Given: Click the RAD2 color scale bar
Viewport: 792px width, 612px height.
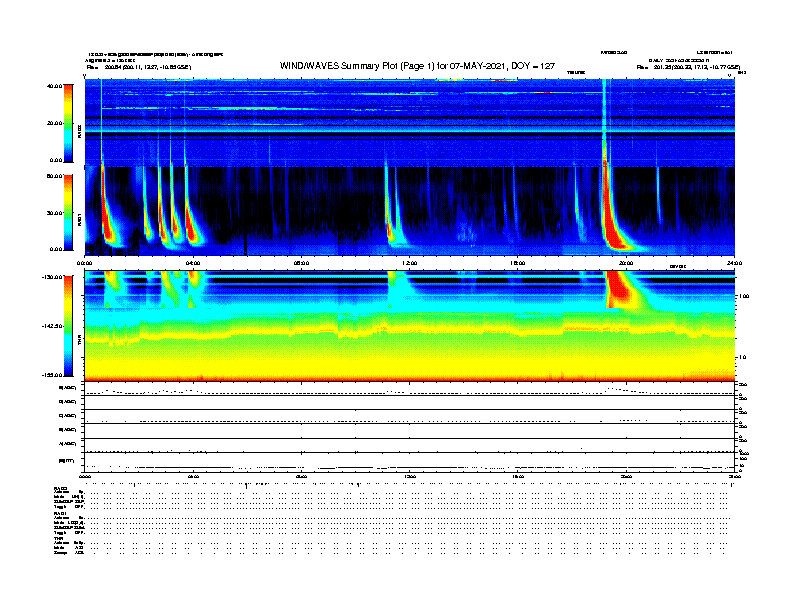Looking at the screenshot, I should tap(68, 123).
